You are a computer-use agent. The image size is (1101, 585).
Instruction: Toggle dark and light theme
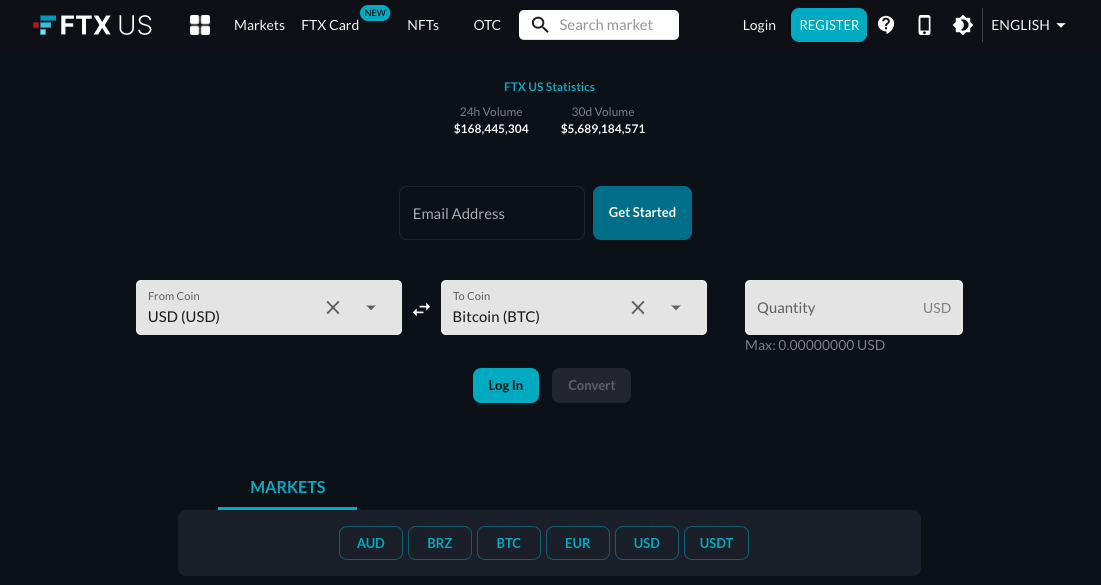(x=962, y=24)
